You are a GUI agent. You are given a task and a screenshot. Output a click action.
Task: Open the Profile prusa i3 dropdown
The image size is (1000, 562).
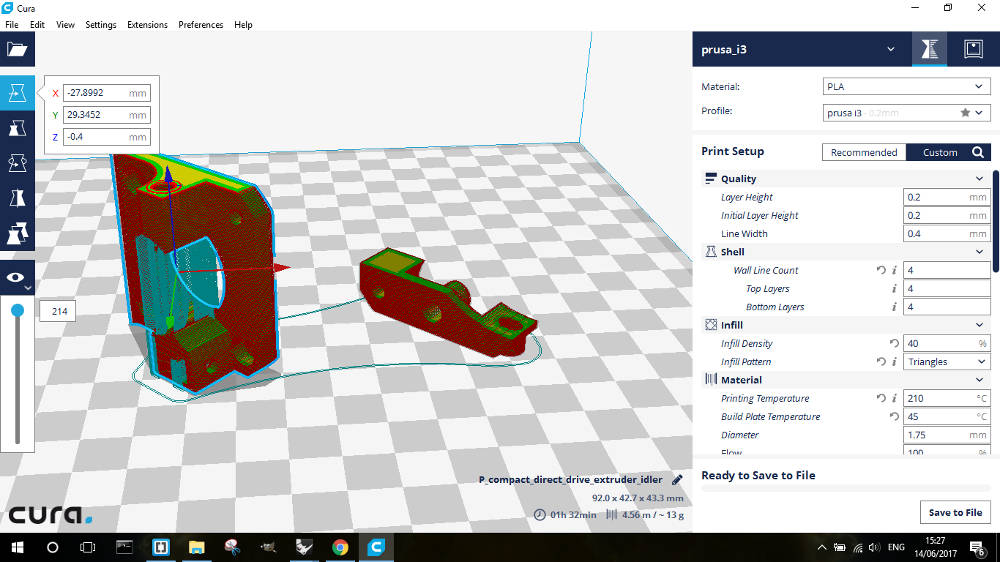click(906, 112)
